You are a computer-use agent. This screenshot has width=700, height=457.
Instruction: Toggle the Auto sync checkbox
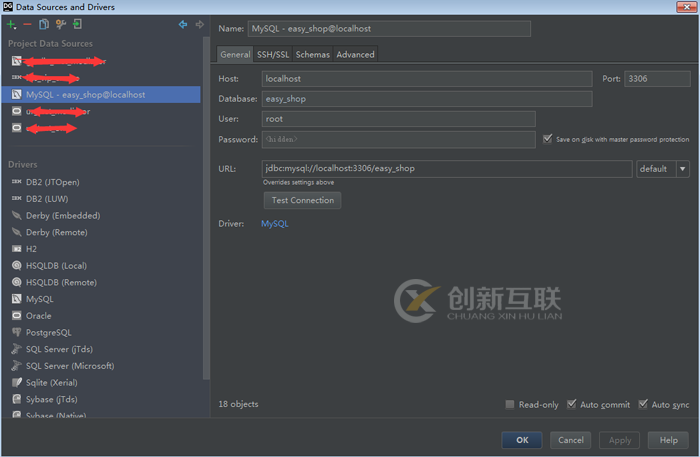(x=643, y=404)
